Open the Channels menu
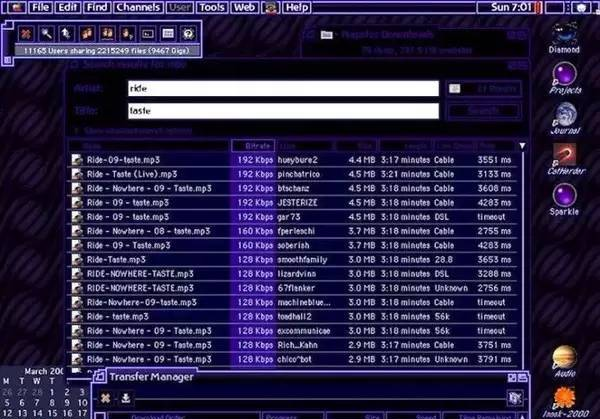Screen dimensions: 600x419 (x=137, y=7)
